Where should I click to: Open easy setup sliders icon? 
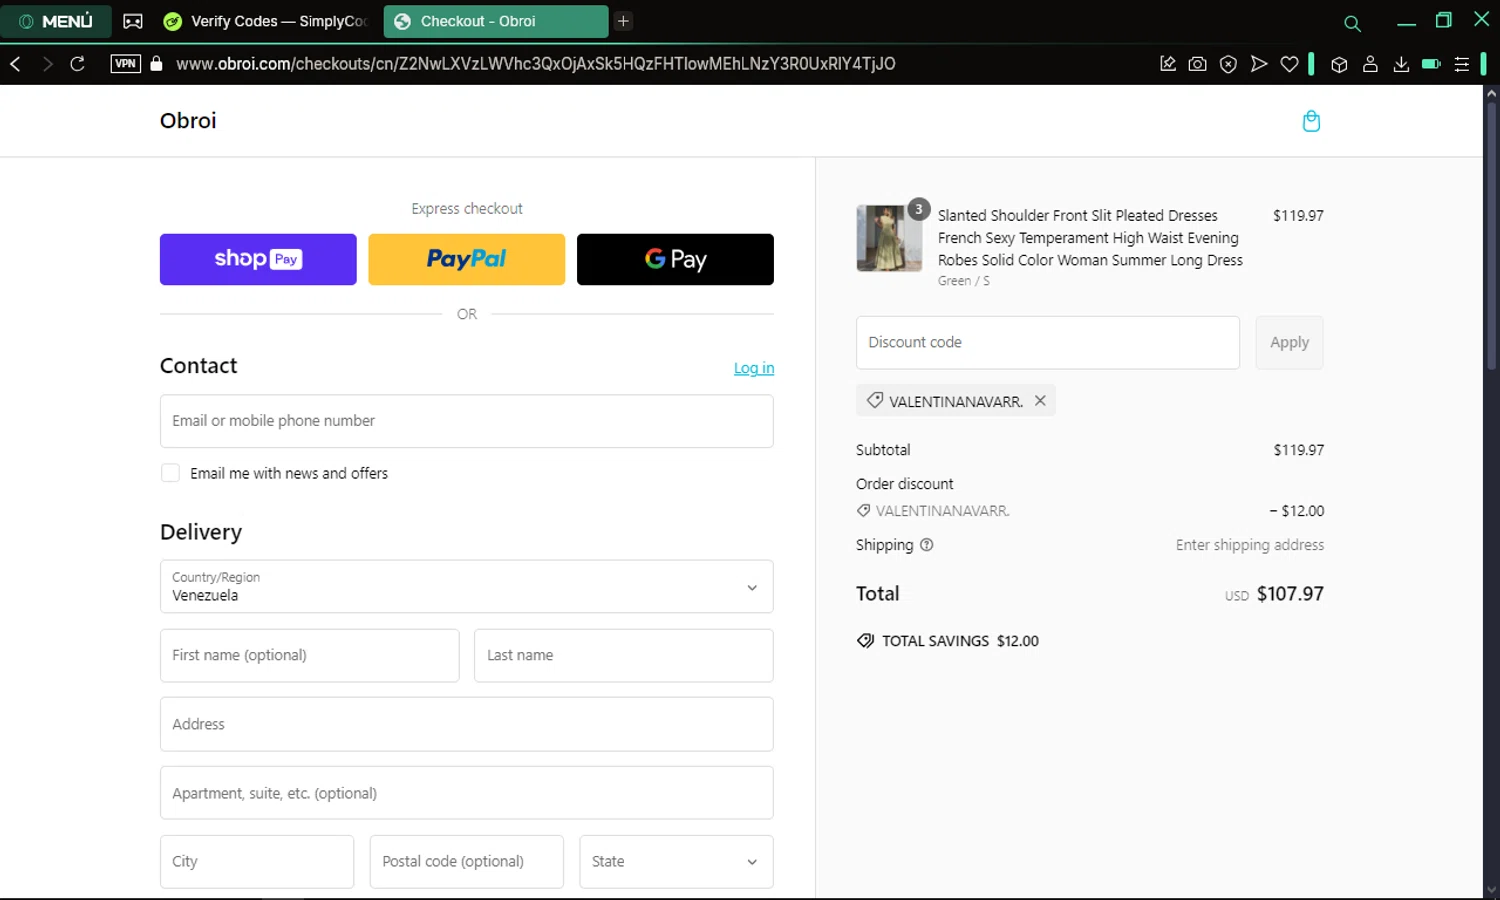[1462, 64]
